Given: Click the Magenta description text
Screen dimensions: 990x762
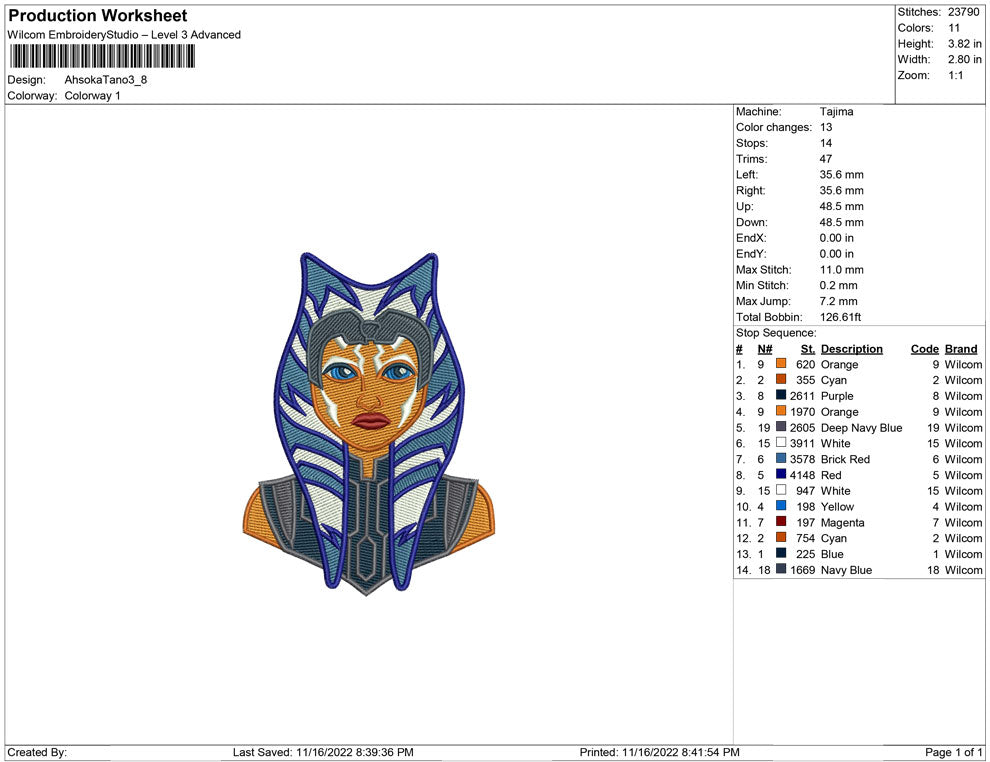Looking at the screenshot, I should (x=842, y=522).
